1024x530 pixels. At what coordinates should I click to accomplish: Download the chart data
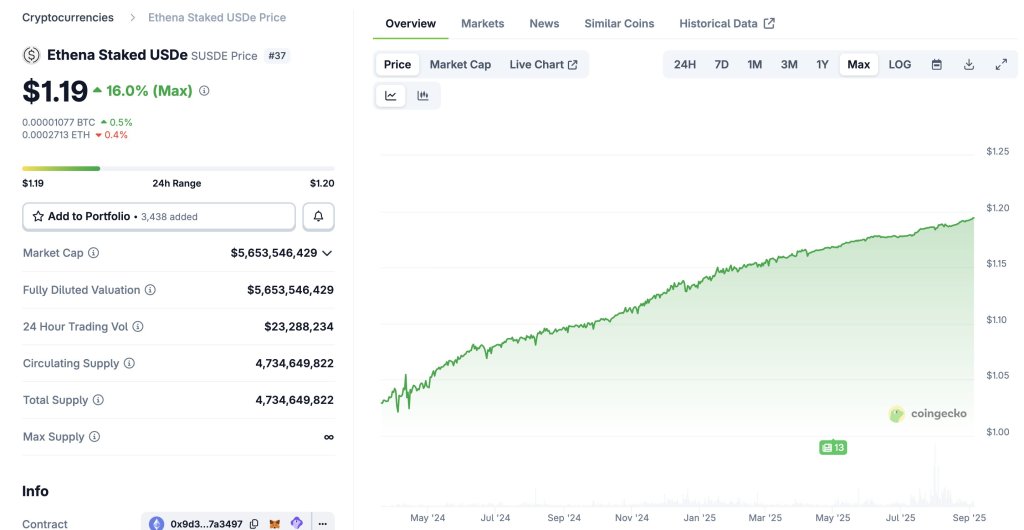click(x=969, y=64)
